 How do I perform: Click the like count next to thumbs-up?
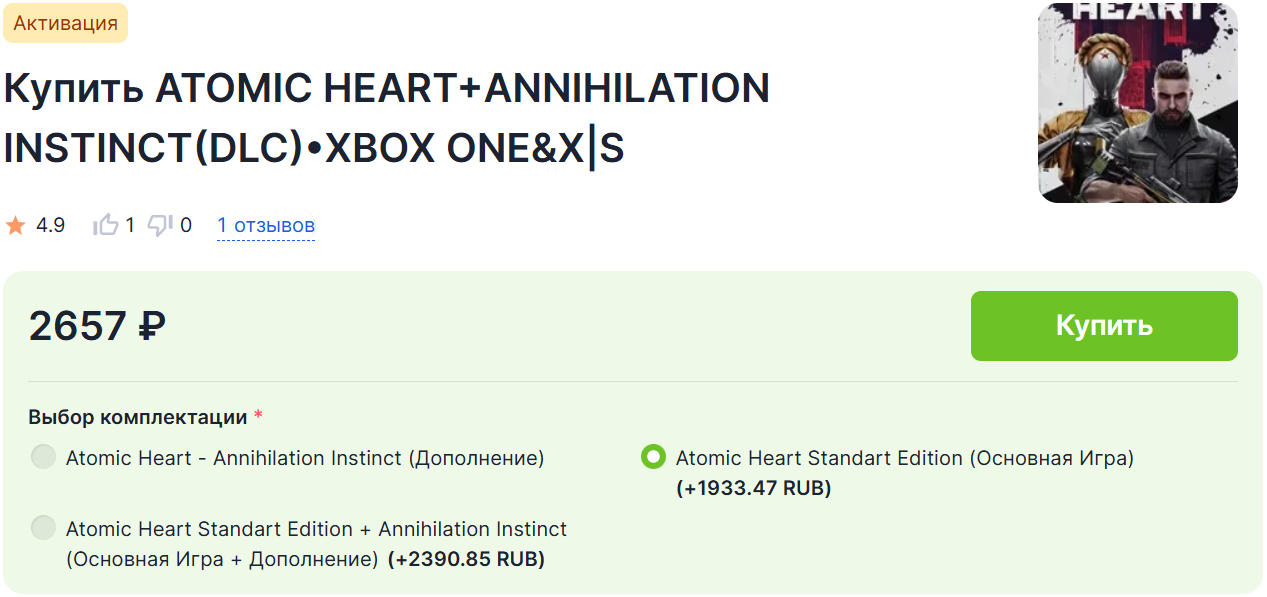[130, 226]
